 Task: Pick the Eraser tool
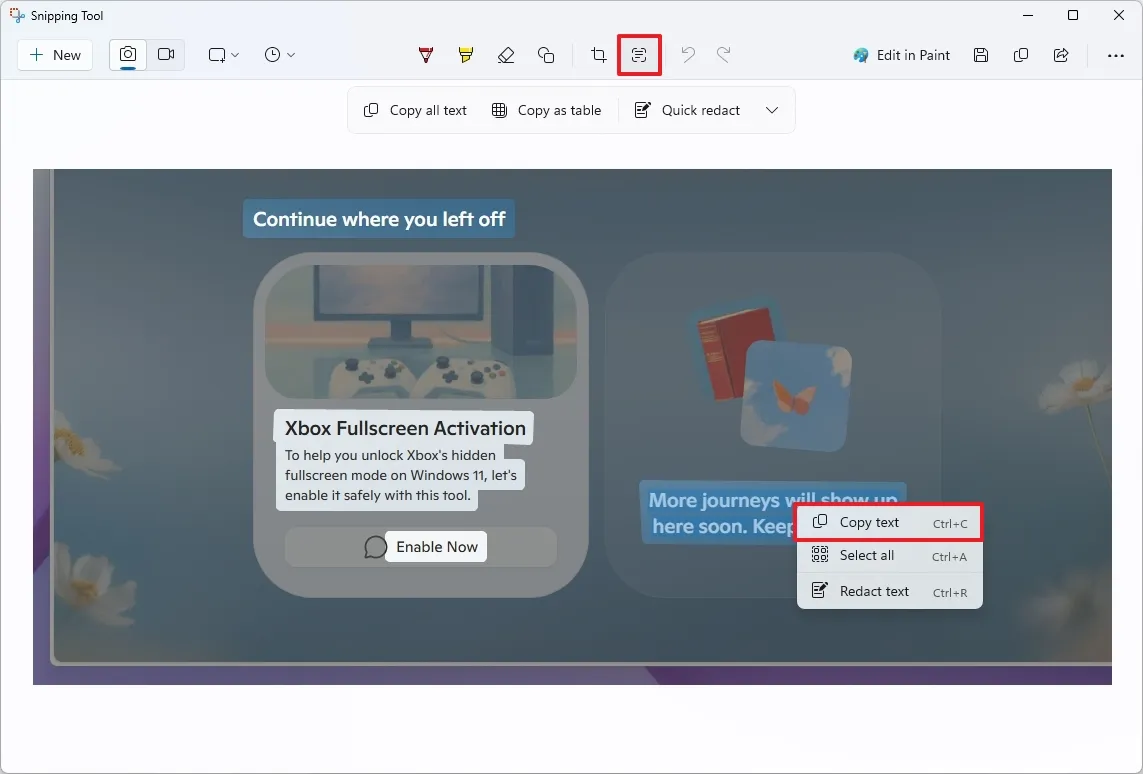[x=506, y=55]
